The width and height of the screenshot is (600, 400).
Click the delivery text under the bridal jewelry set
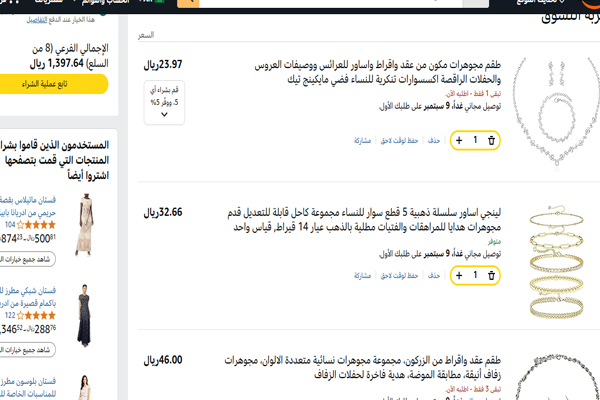pos(440,106)
